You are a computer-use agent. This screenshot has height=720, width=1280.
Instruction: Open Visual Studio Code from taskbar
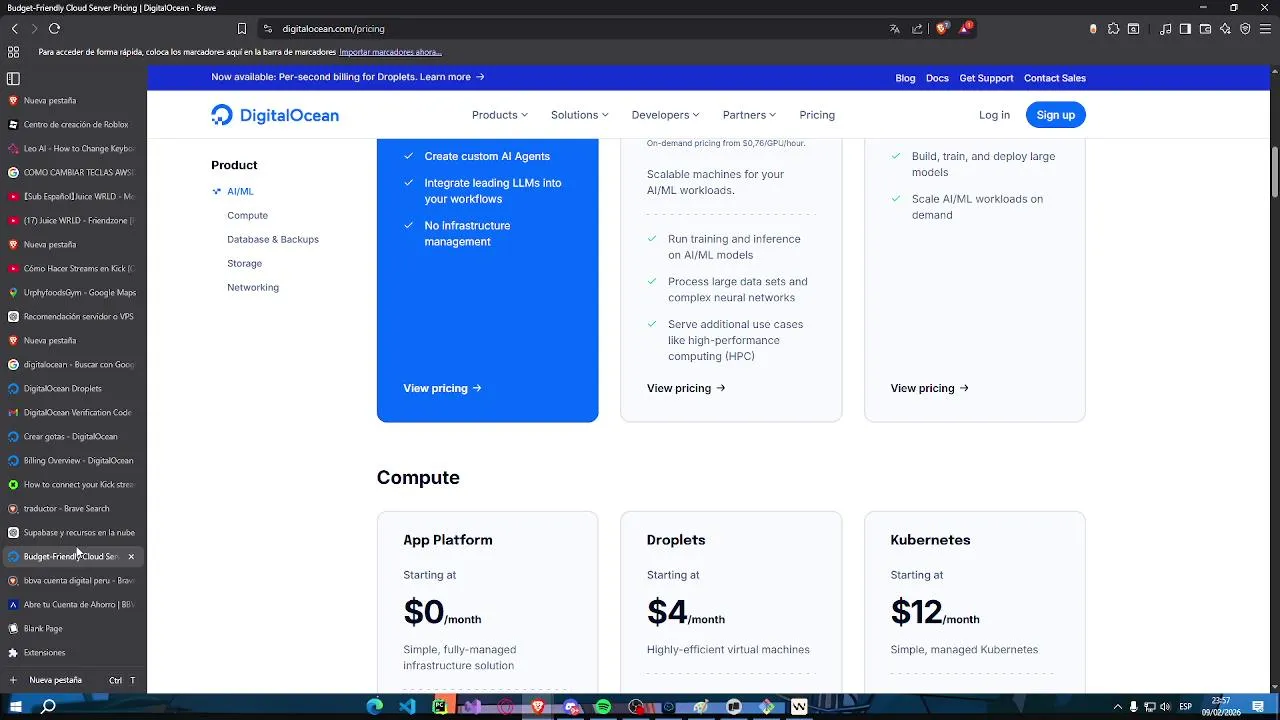(x=407, y=707)
